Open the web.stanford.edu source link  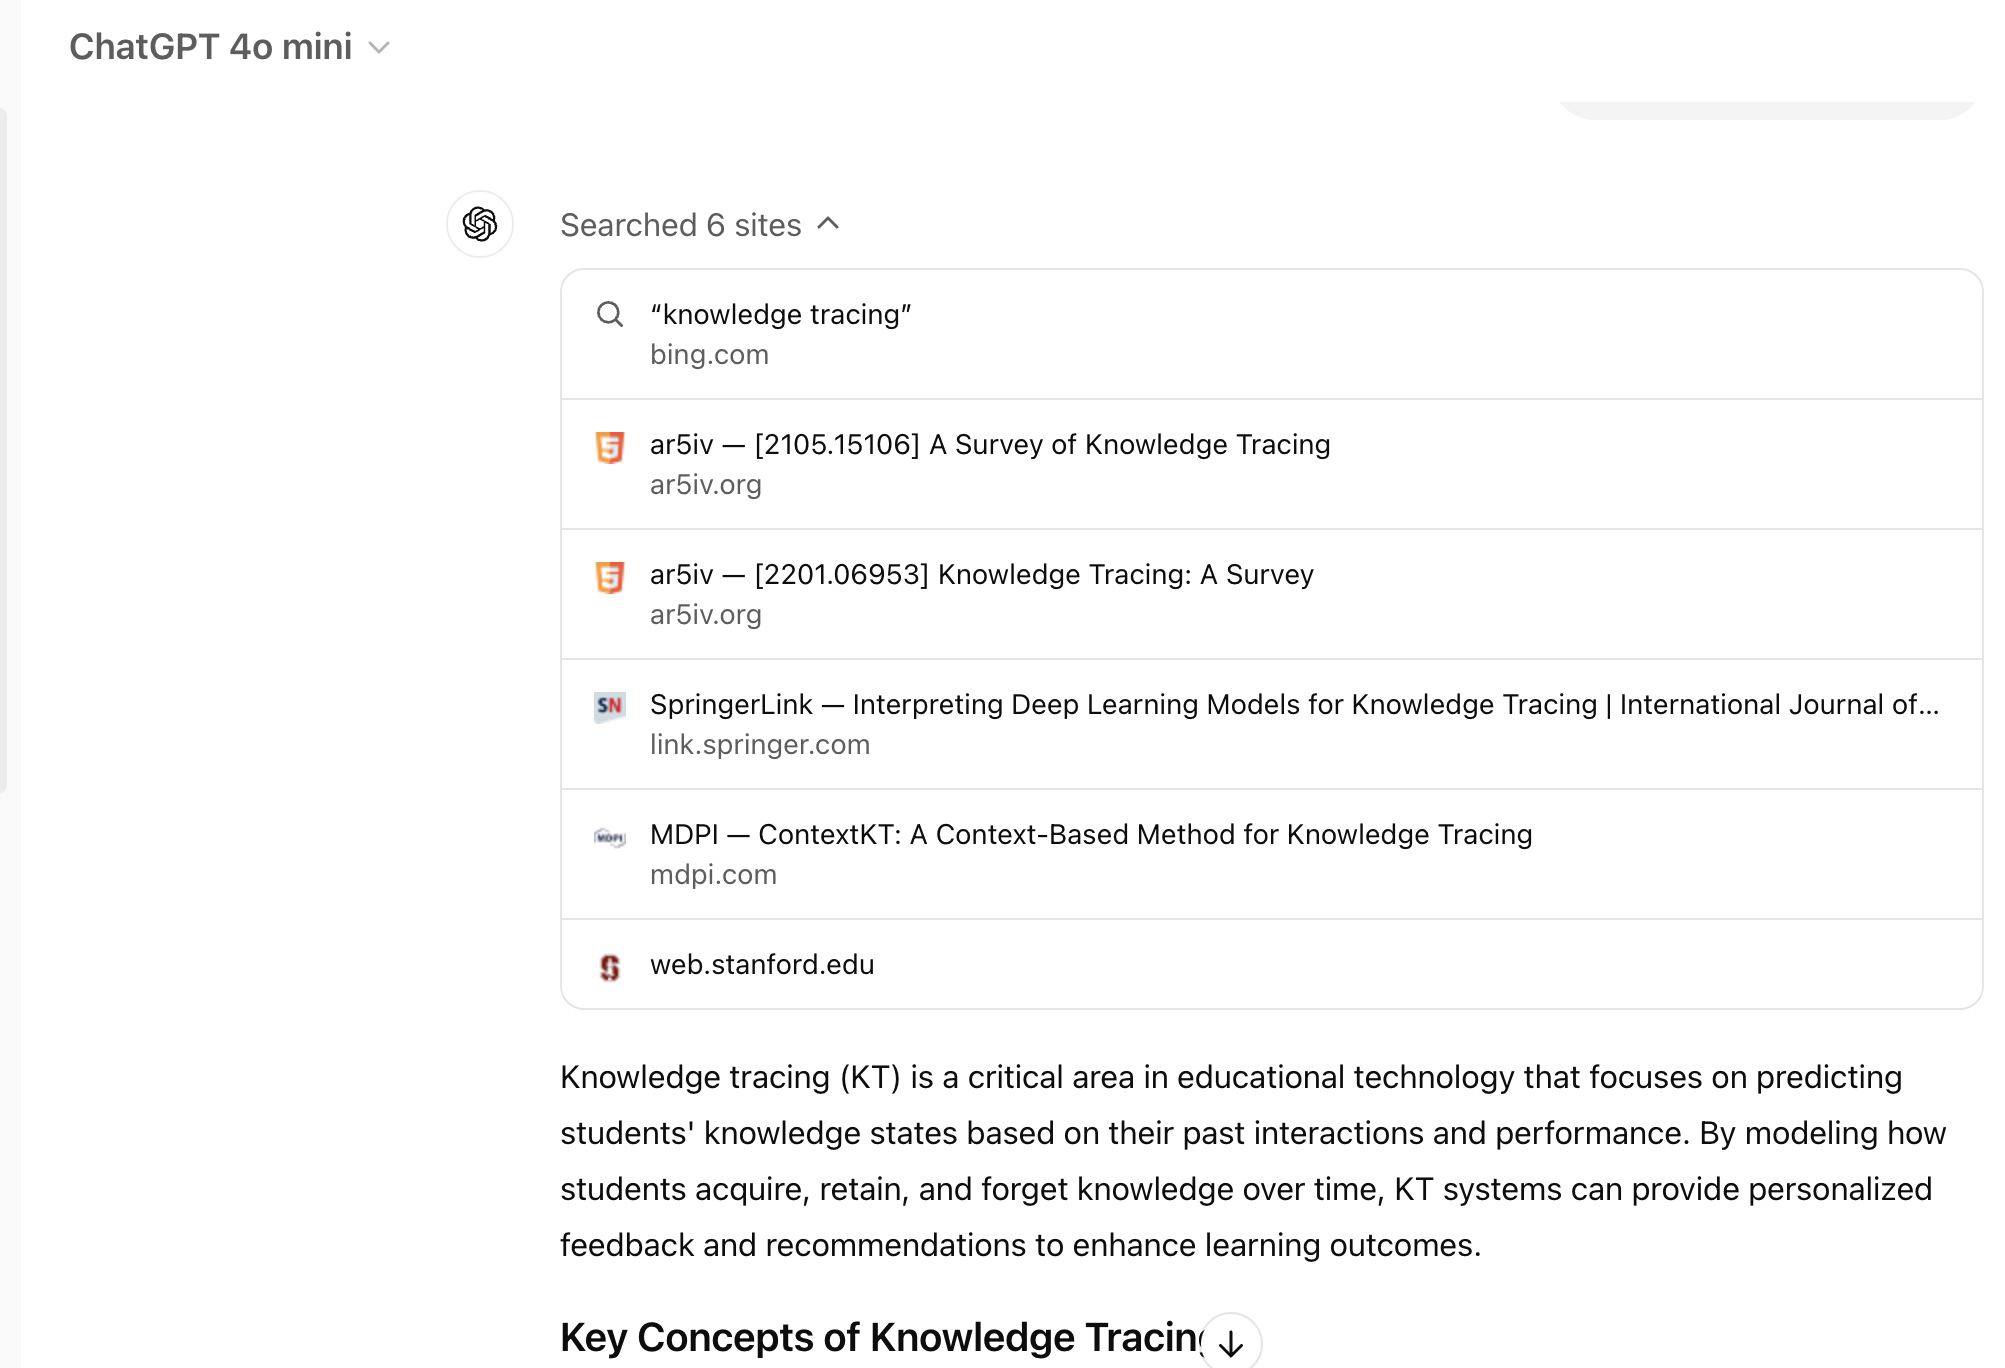click(762, 964)
